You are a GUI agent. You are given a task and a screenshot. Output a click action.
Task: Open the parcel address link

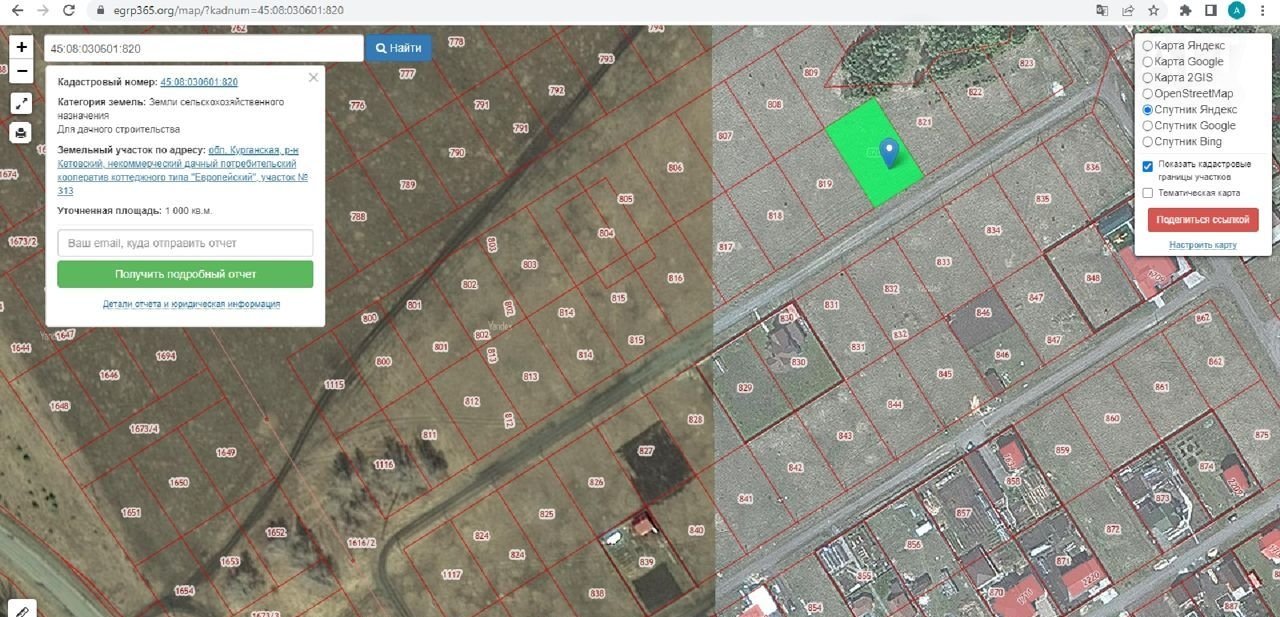pyautogui.click(x=183, y=170)
